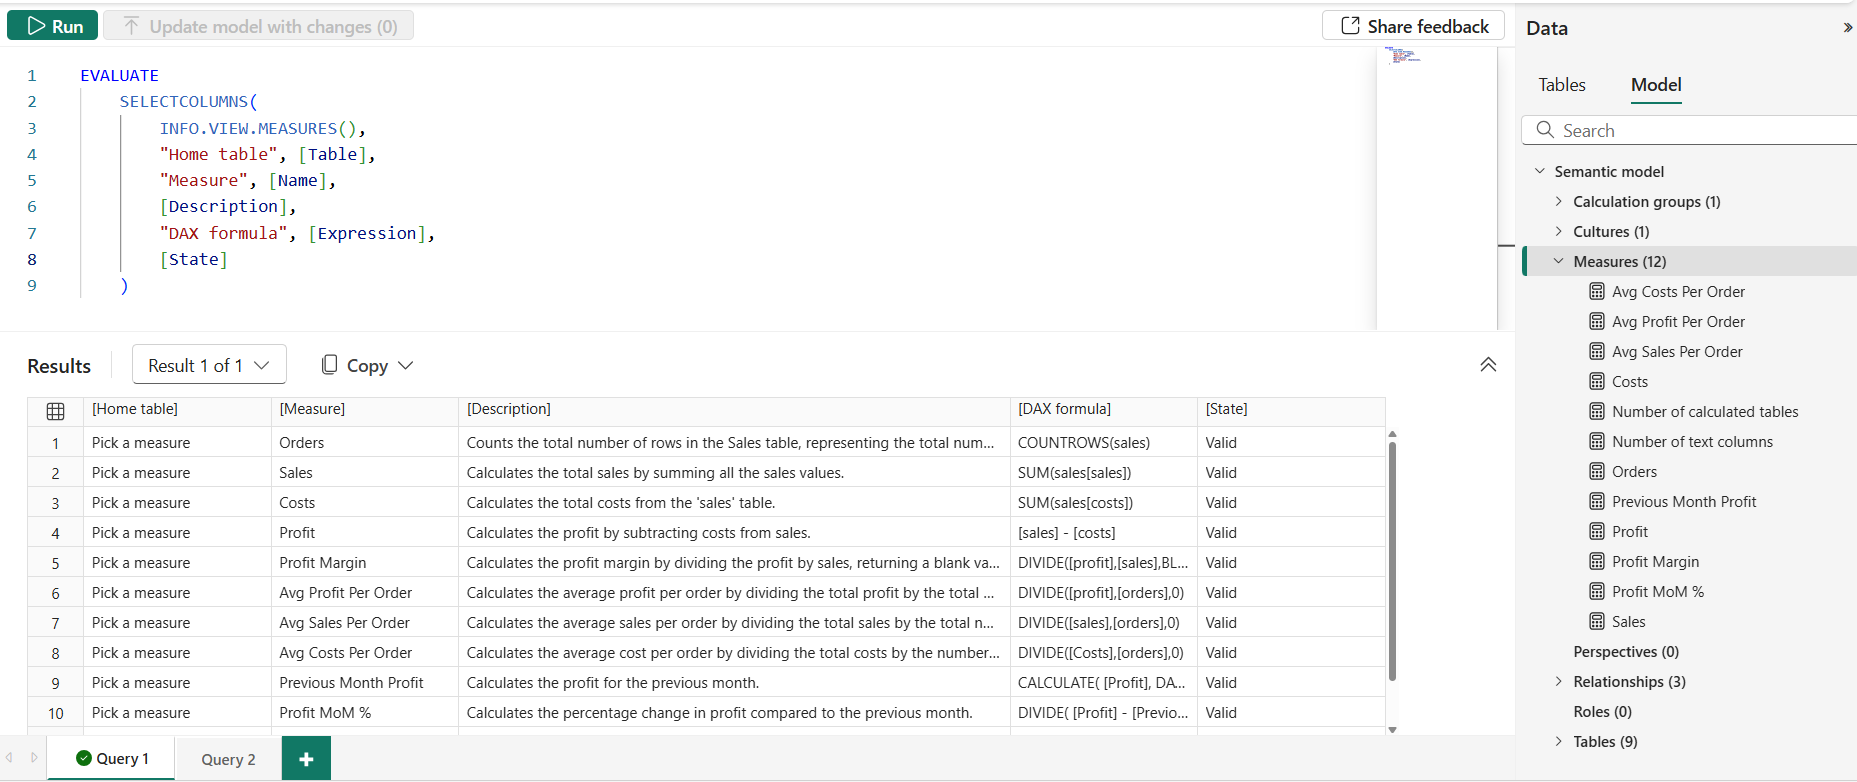1857x782 pixels.
Task: Select Perspectives (0) in the model tree
Action: pos(1626,652)
